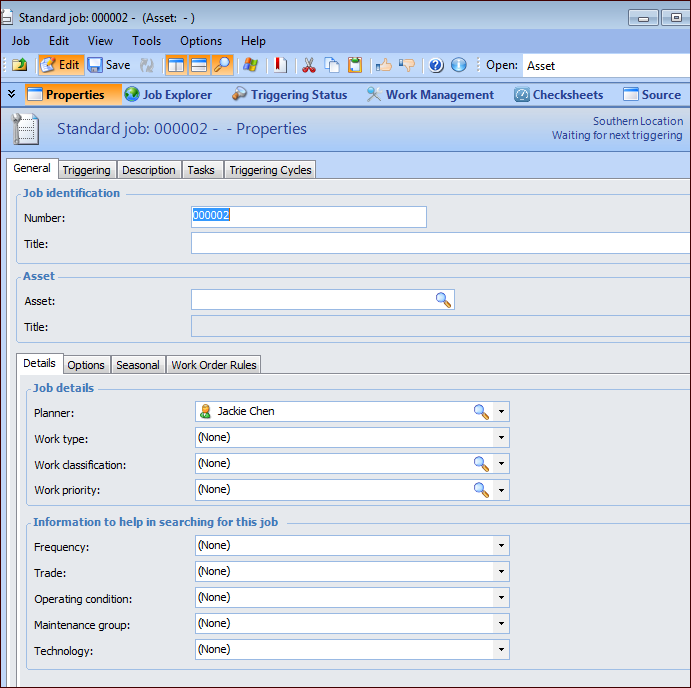Click the Copy icon in toolbar
691x688 pixels.
click(331, 65)
